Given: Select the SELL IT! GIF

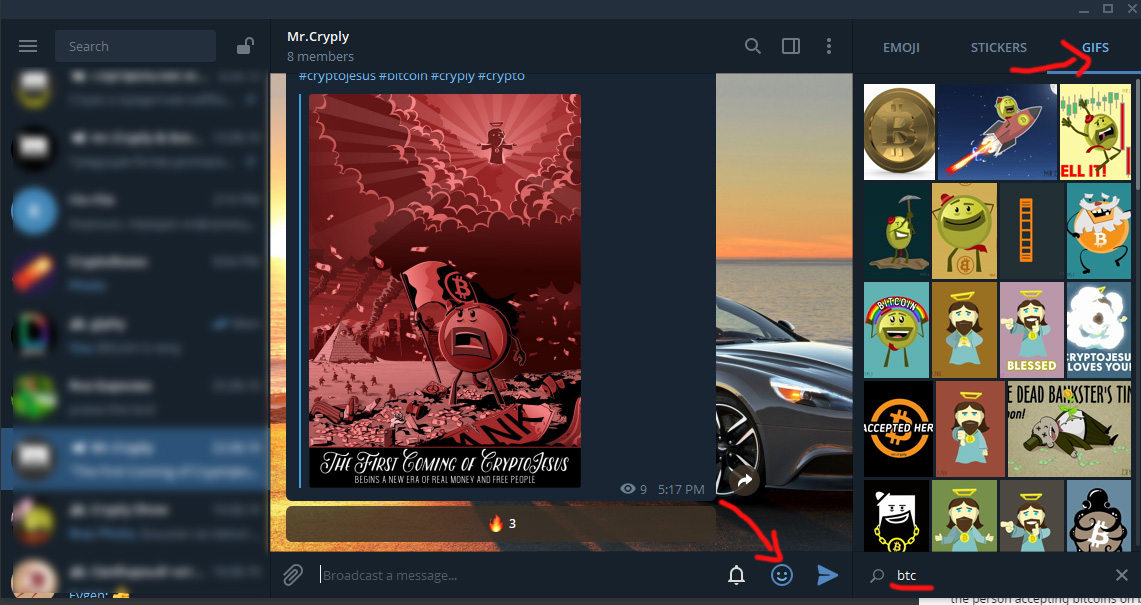Looking at the screenshot, I should click(1096, 132).
